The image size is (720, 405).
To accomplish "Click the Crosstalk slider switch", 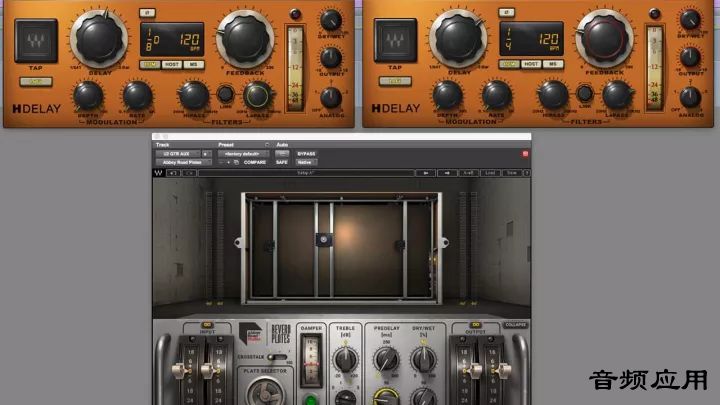I will 278,357.
